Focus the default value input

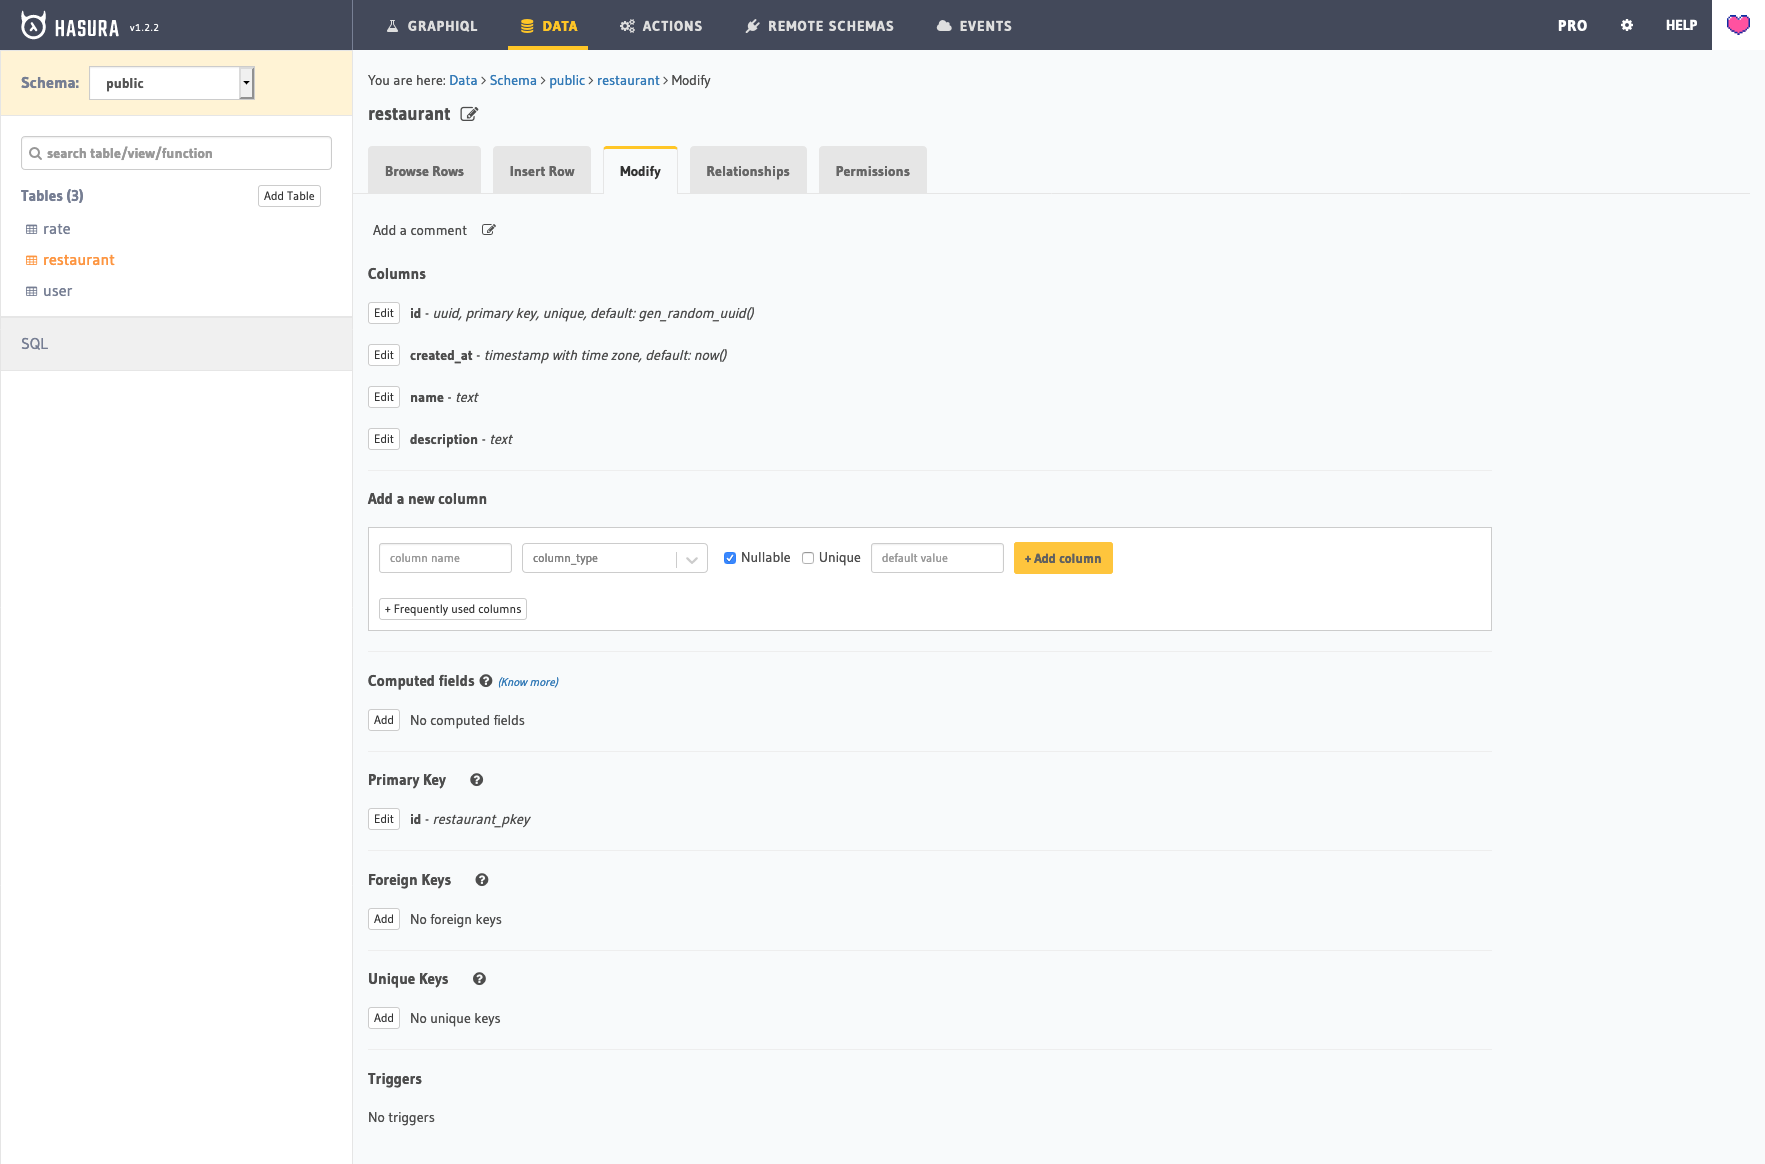click(x=937, y=558)
